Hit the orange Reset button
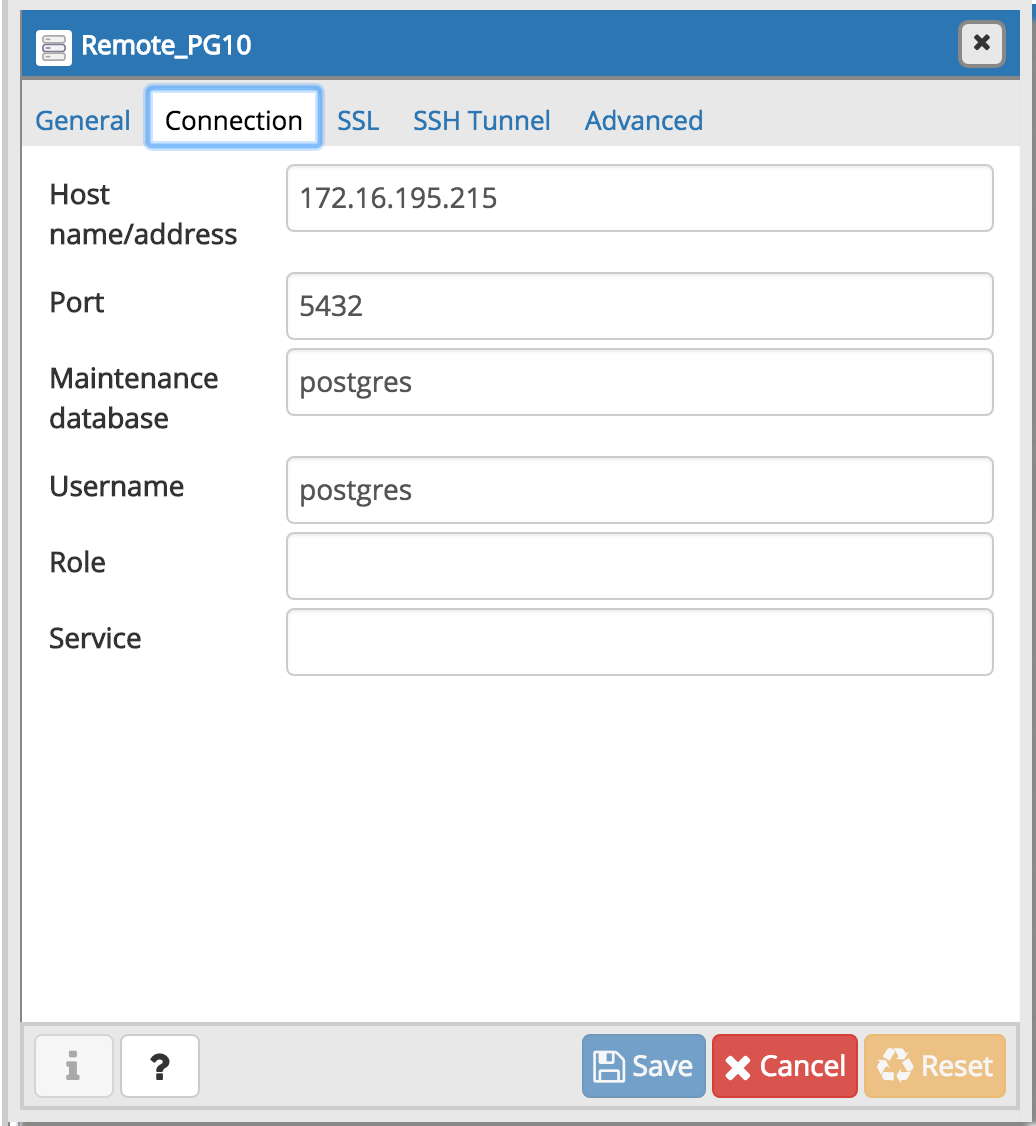Screen dimensions: 1036x1126 coord(934,1066)
